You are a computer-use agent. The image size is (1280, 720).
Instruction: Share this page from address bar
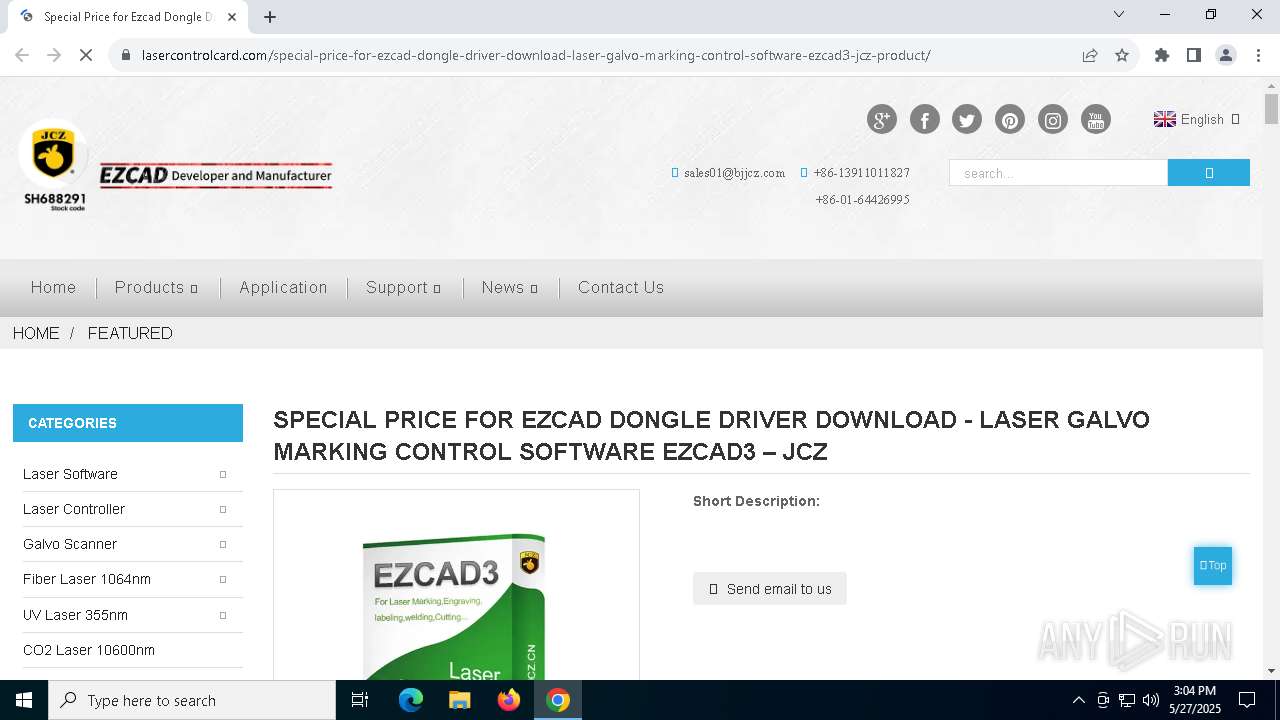[1090, 55]
